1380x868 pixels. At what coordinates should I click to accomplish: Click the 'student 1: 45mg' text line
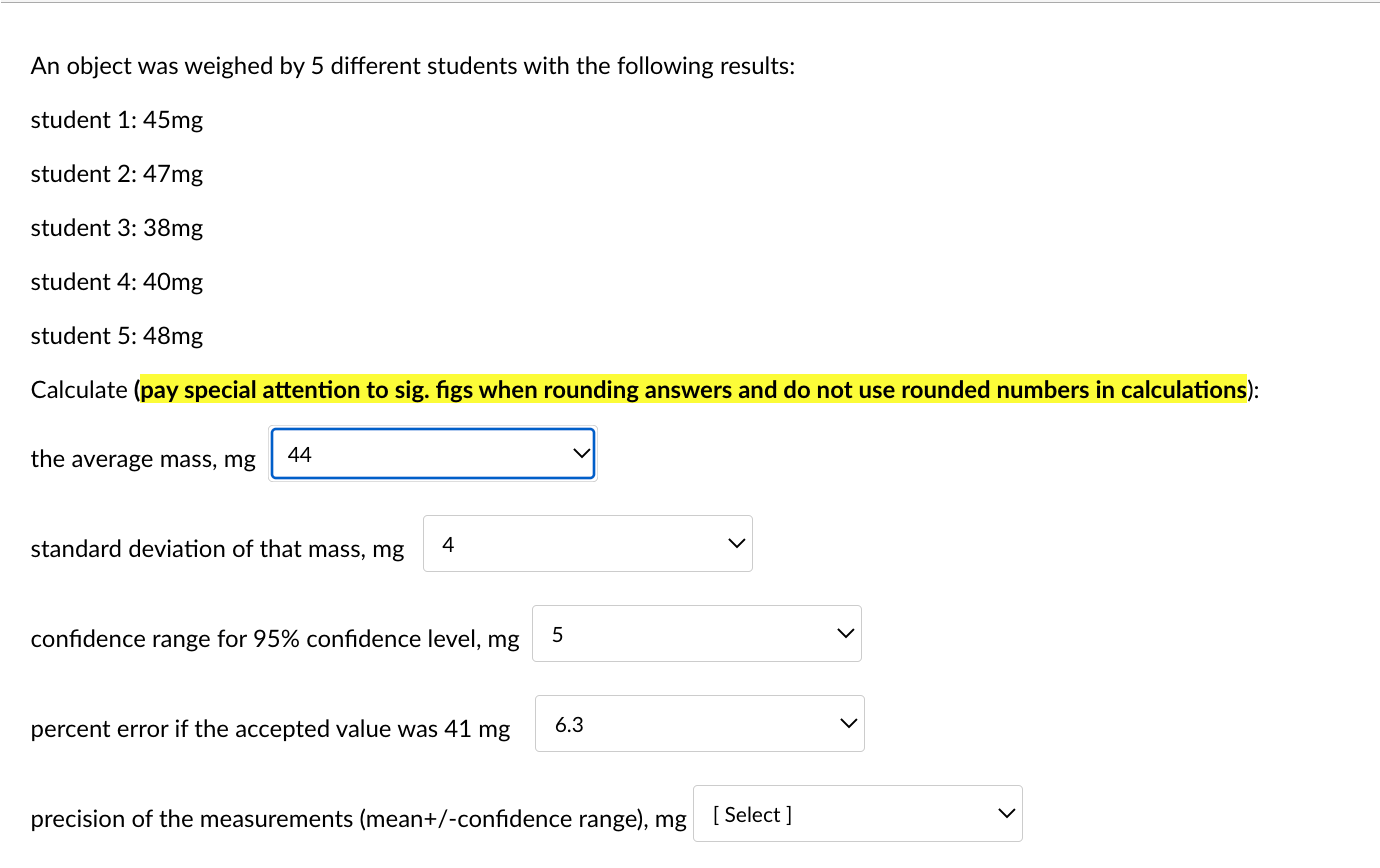117,120
